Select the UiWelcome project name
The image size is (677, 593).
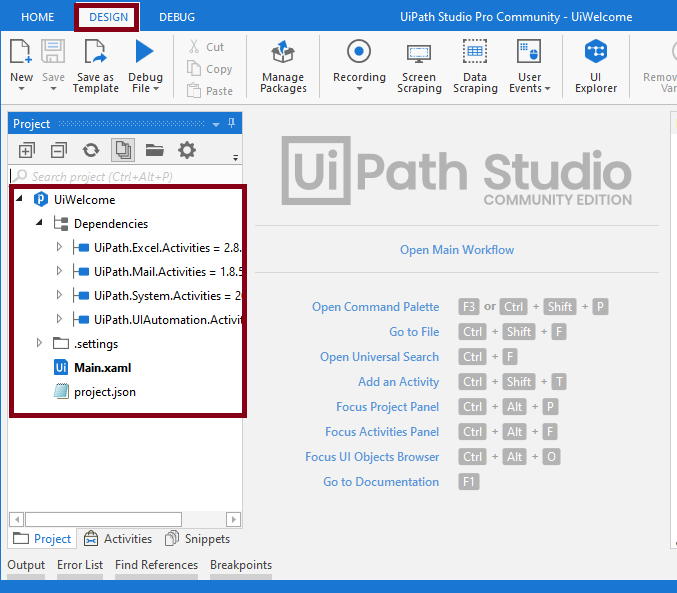click(x=85, y=200)
